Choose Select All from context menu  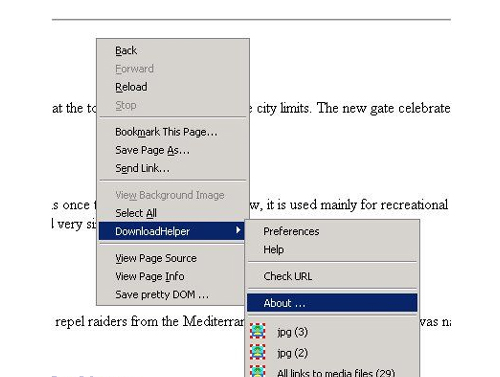[x=173, y=213]
